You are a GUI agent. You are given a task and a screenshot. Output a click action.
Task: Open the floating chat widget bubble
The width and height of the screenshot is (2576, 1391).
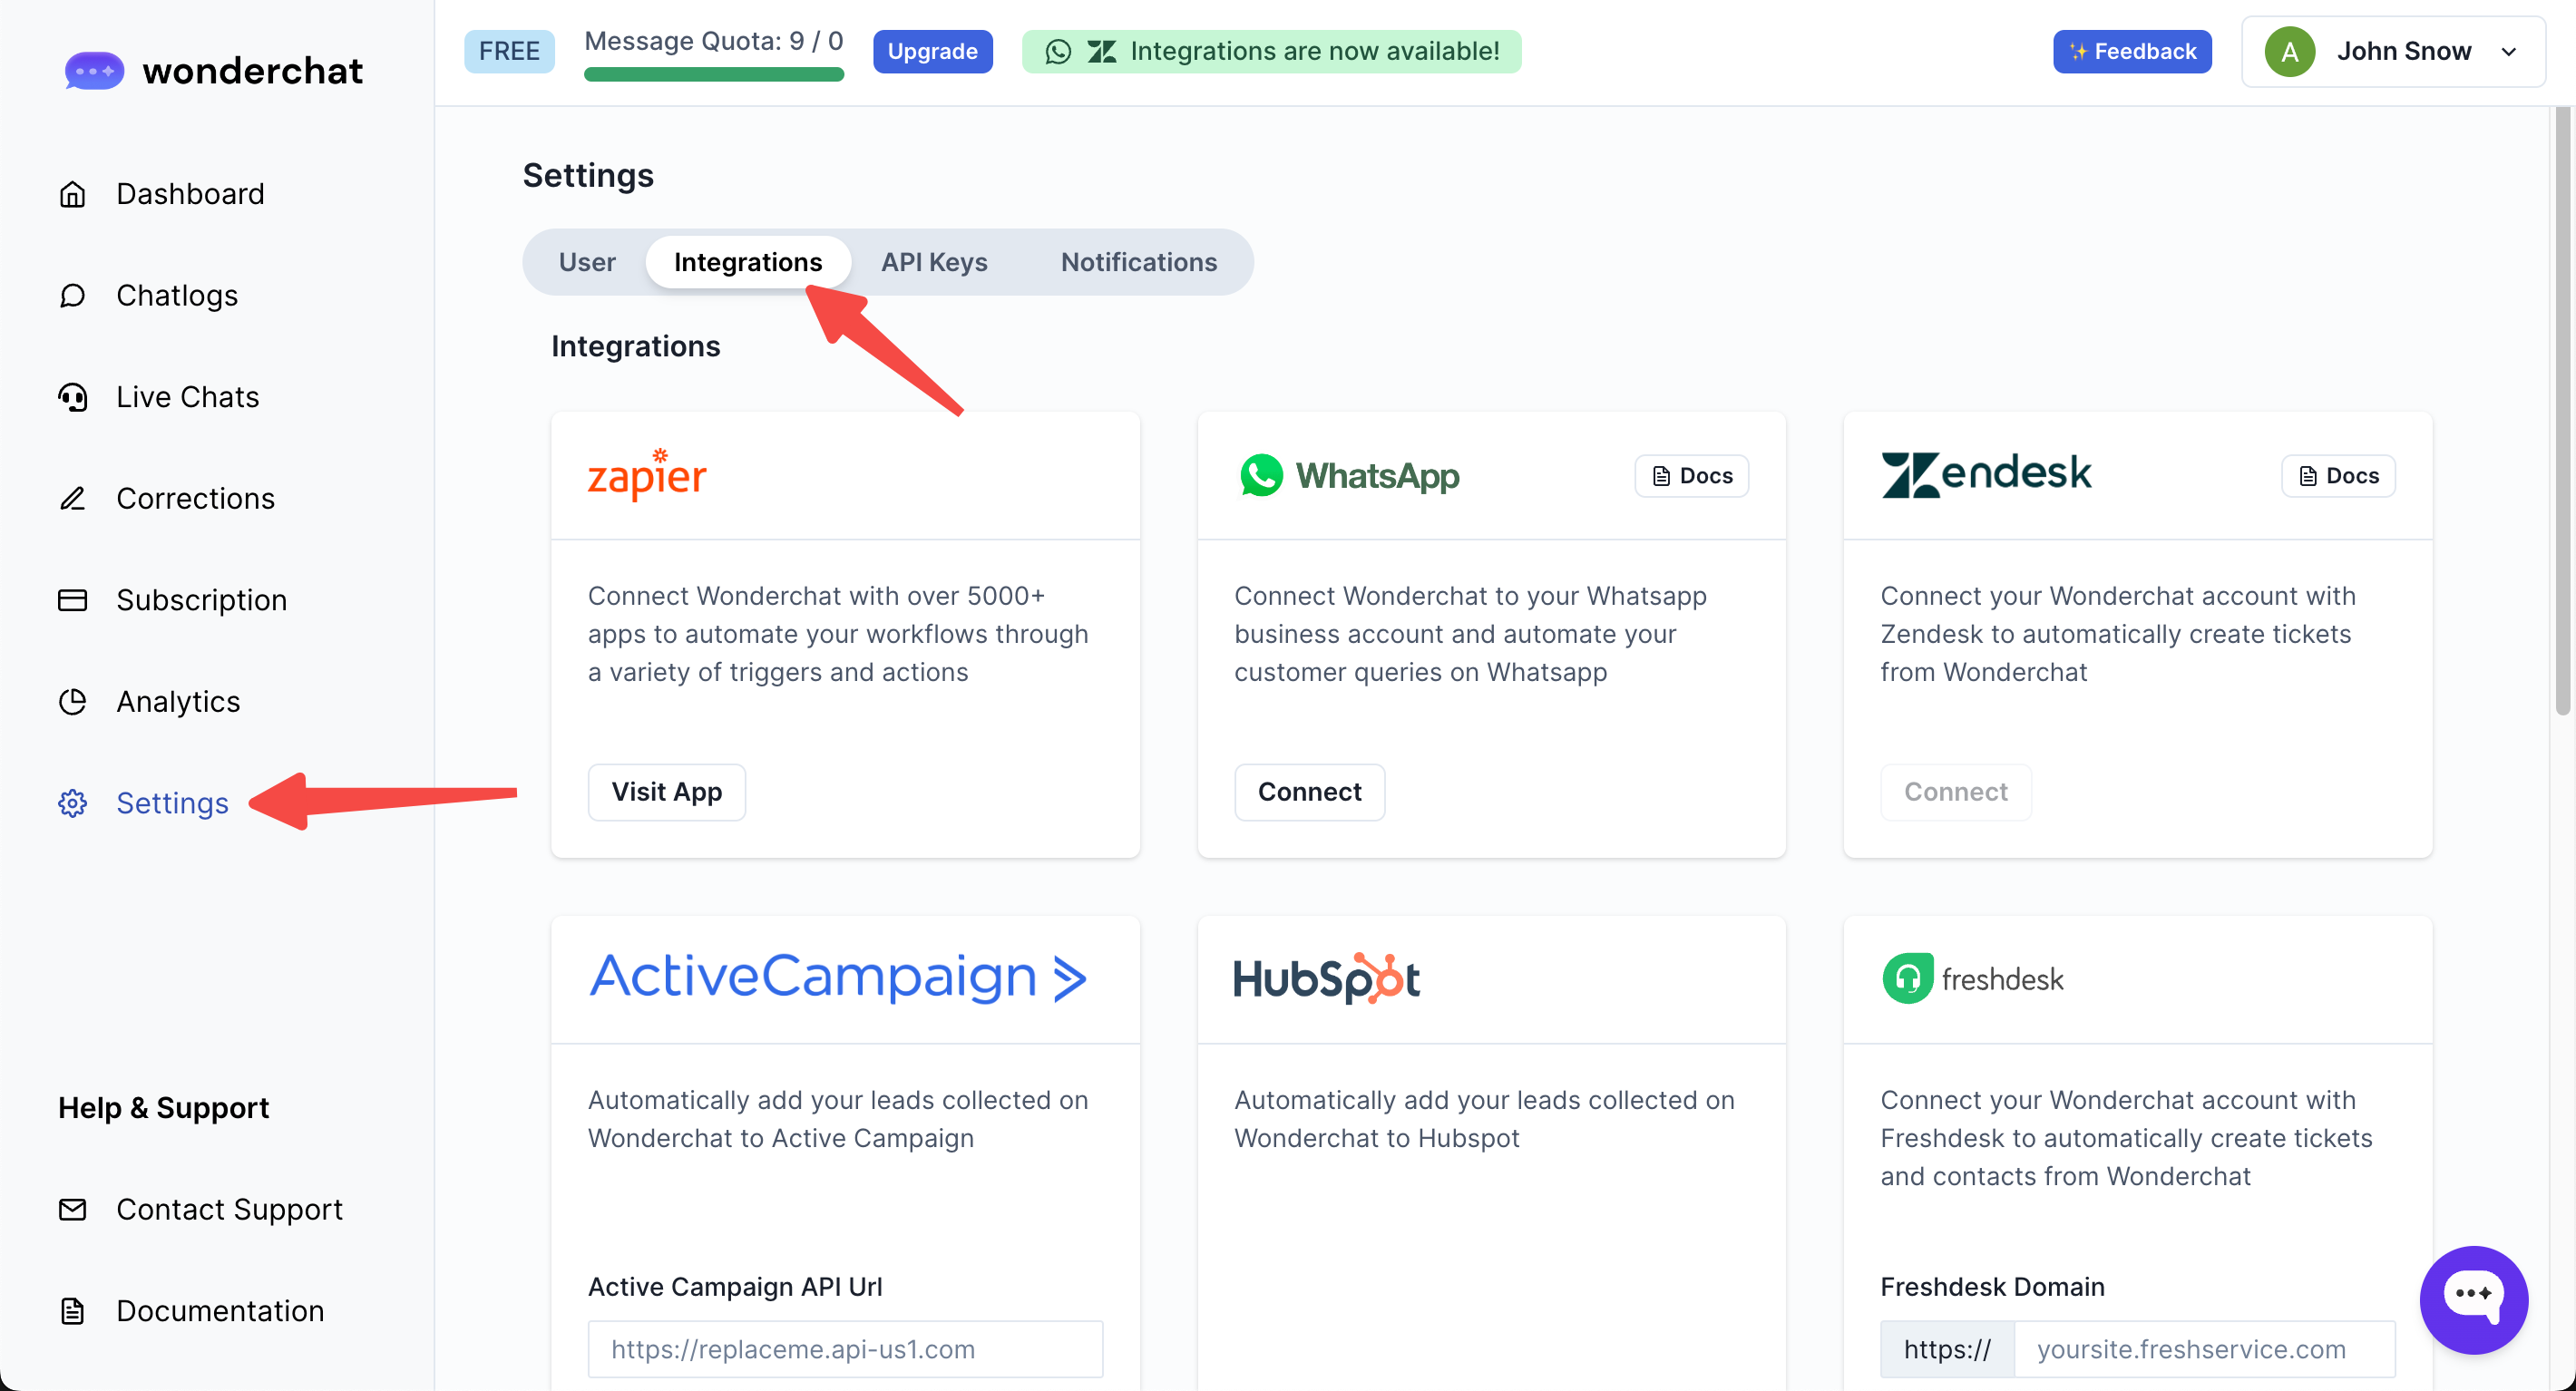(2473, 1299)
